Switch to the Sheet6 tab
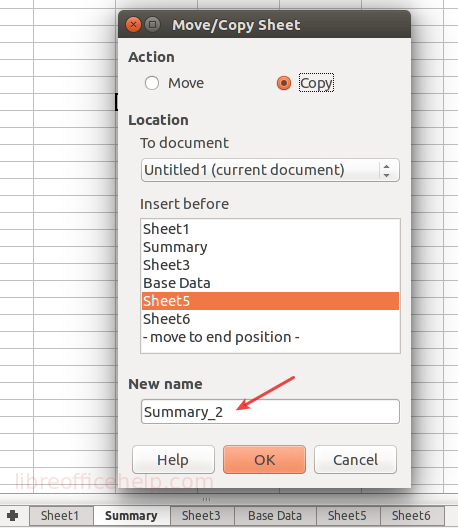The height and width of the screenshot is (528, 458). (412, 516)
